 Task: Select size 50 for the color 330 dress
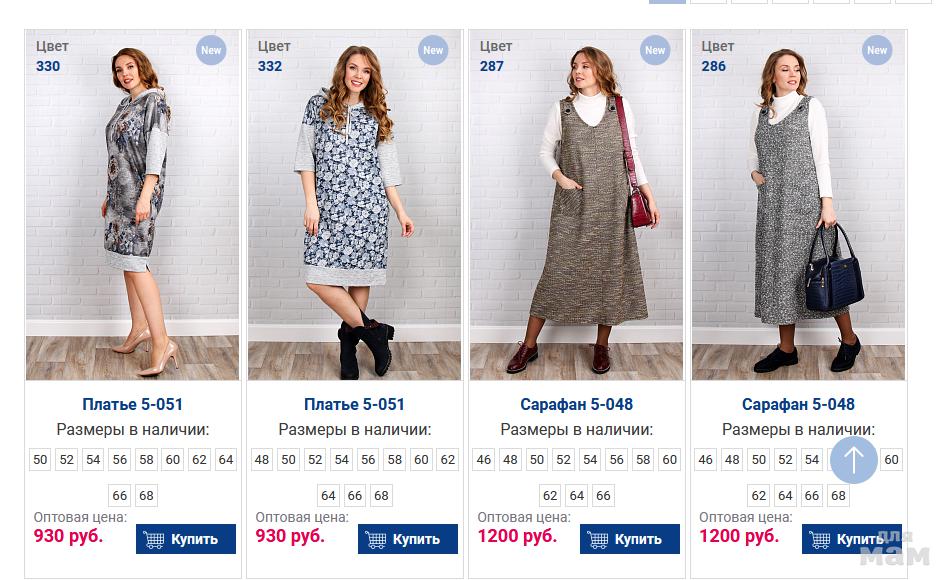(x=40, y=460)
